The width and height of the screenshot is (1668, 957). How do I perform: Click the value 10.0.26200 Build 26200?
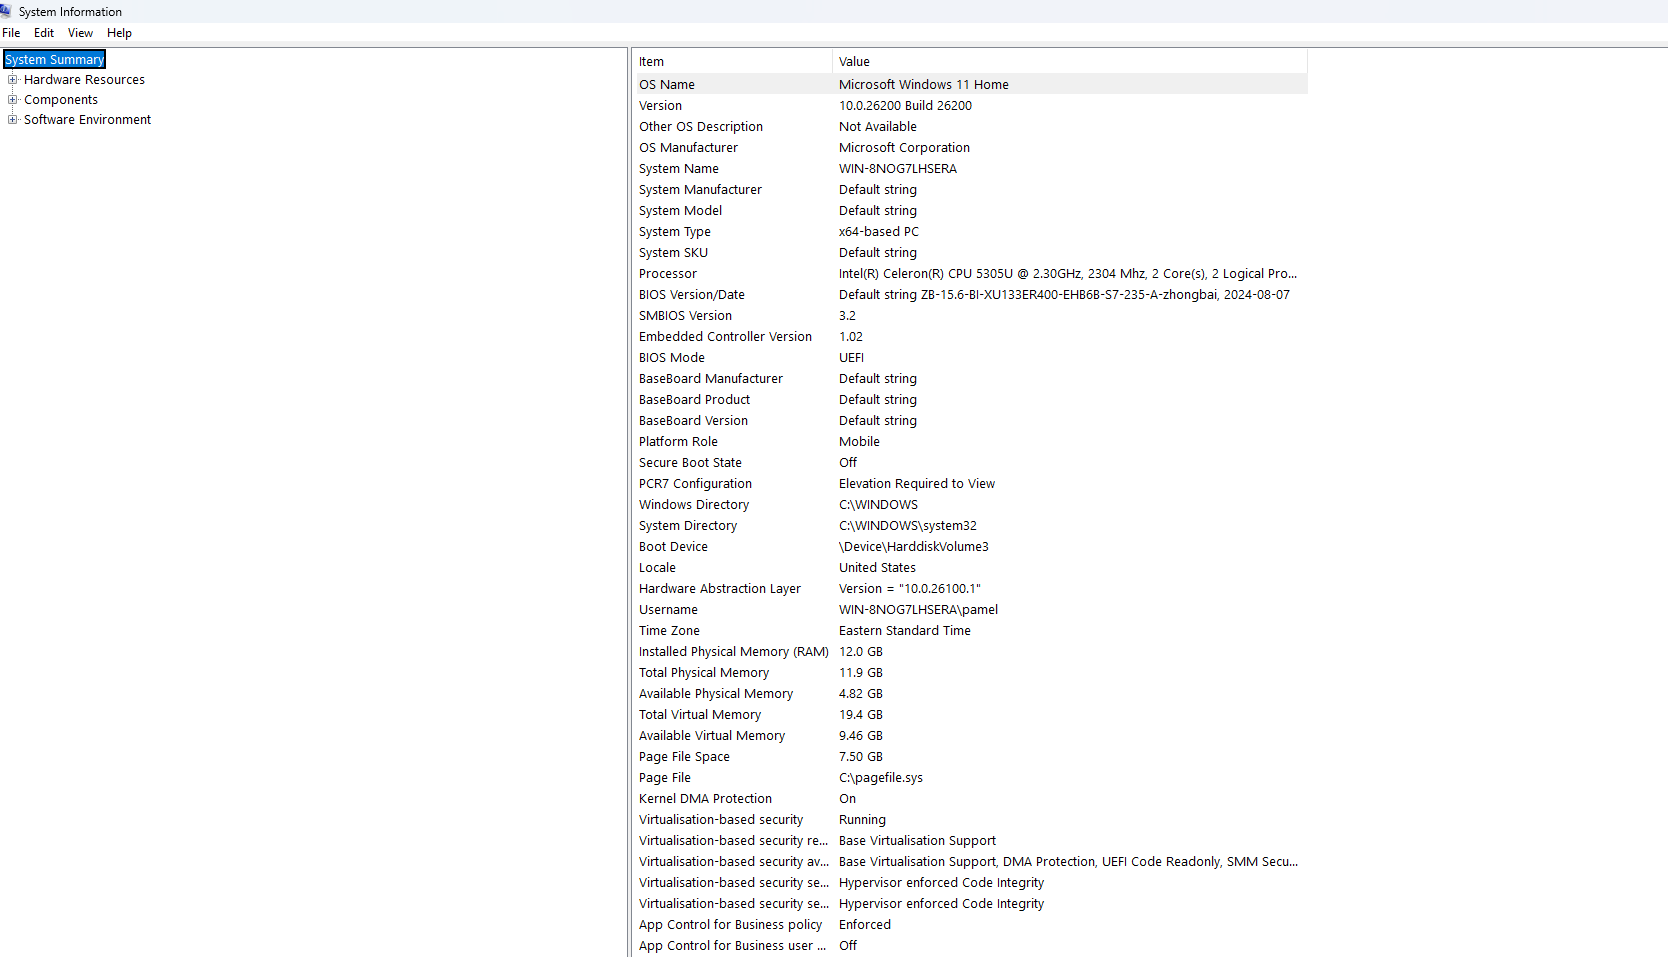click(x=905, y=106)
